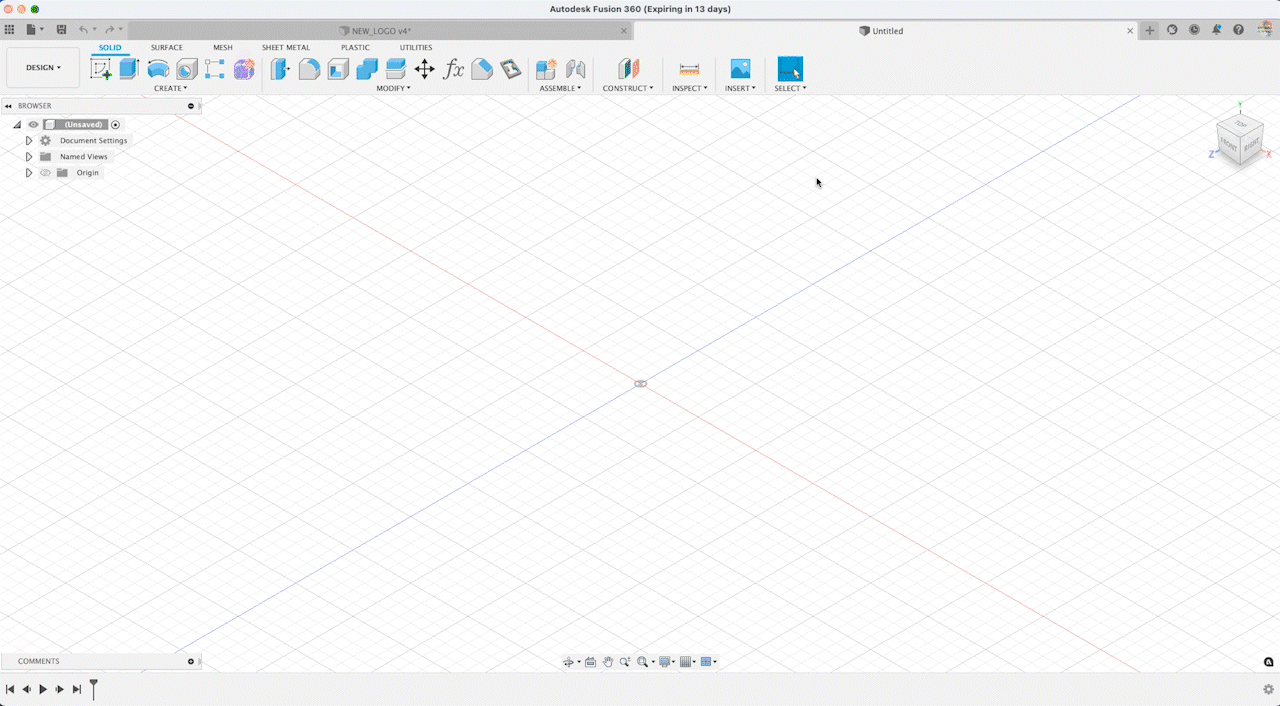Image resolution: width=1280 pixels, height=706 pixels.
Task: Select the Move/Copy tool
Action: (425, 69)
